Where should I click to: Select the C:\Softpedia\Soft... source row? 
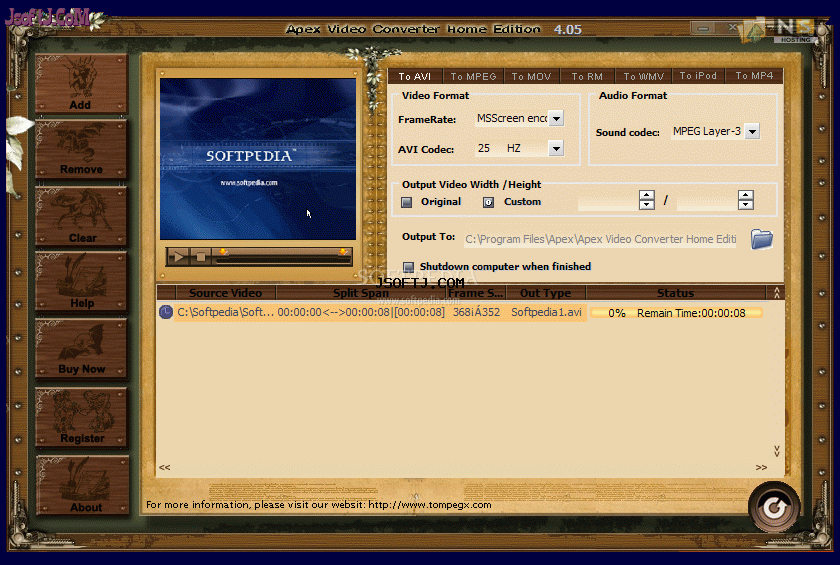click(225, 312)
